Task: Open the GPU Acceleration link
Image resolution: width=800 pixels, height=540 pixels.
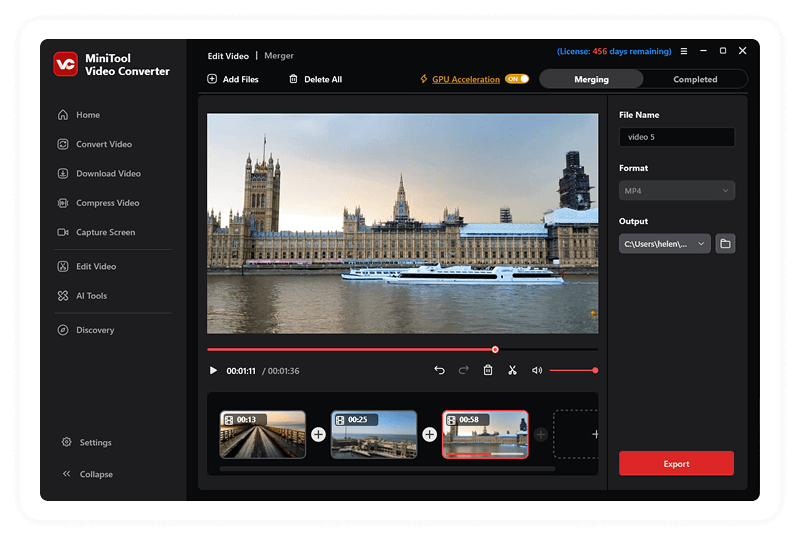Action: pyautogui.click(x=466, y=79)
